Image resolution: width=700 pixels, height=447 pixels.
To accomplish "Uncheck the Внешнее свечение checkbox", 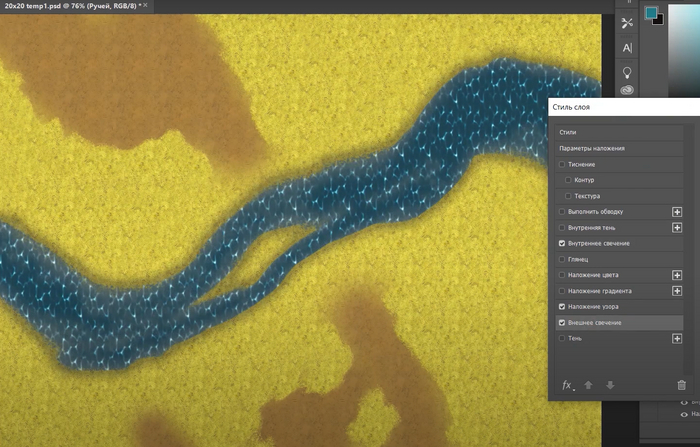I will (x=562, y=323).
